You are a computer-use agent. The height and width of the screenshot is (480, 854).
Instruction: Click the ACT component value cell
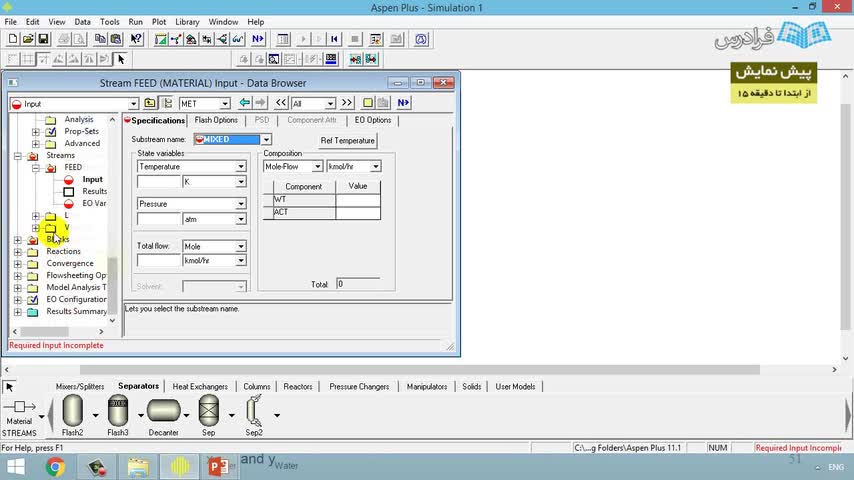pyautogui.click(x=358, y=212)
